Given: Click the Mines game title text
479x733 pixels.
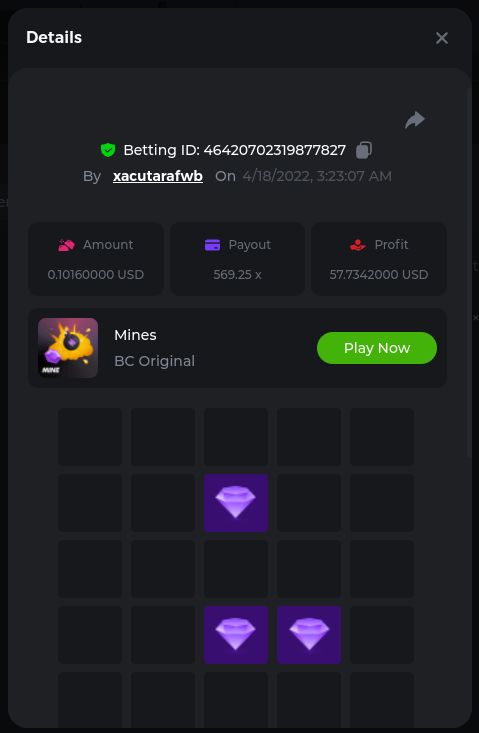Looking at the screenshot, I should click(136, 335).
